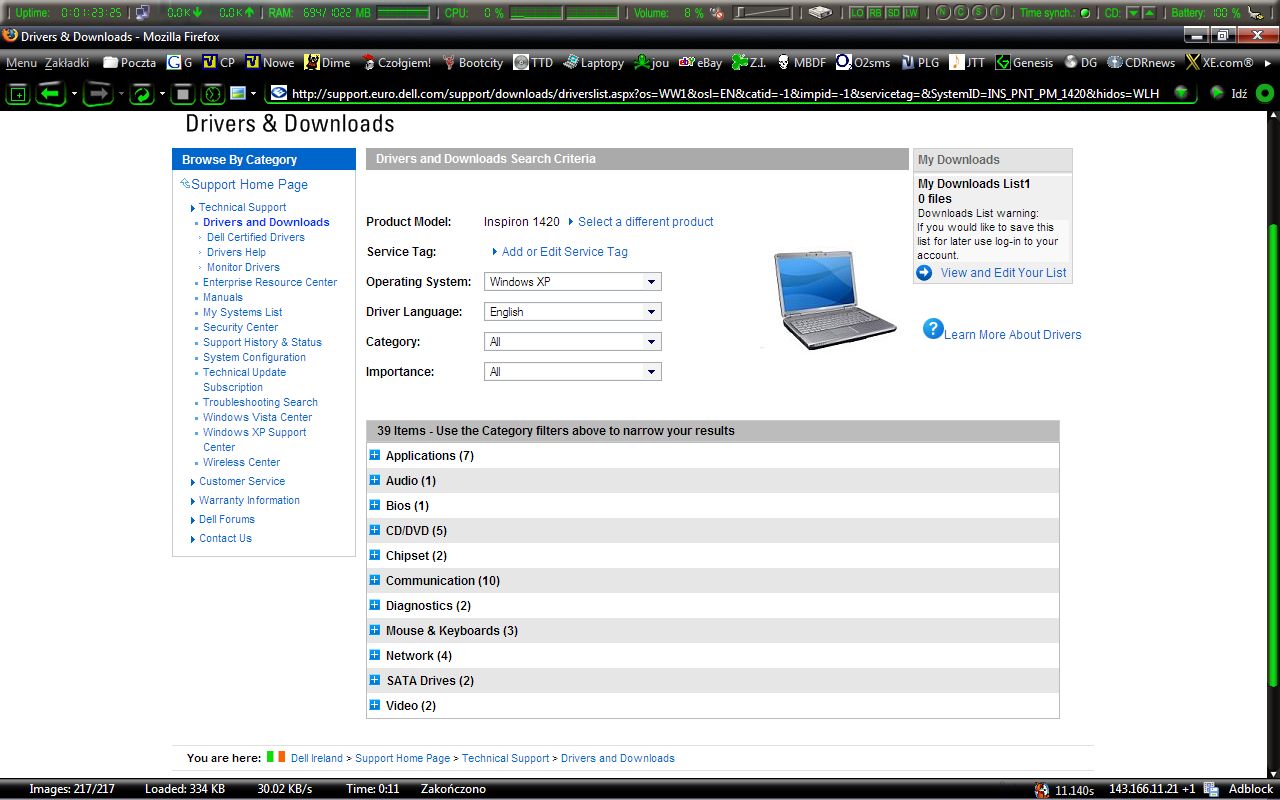This screenshot has height=800, width=1280.
Task: Open the TTD bookmark
Action: (533, 62)
